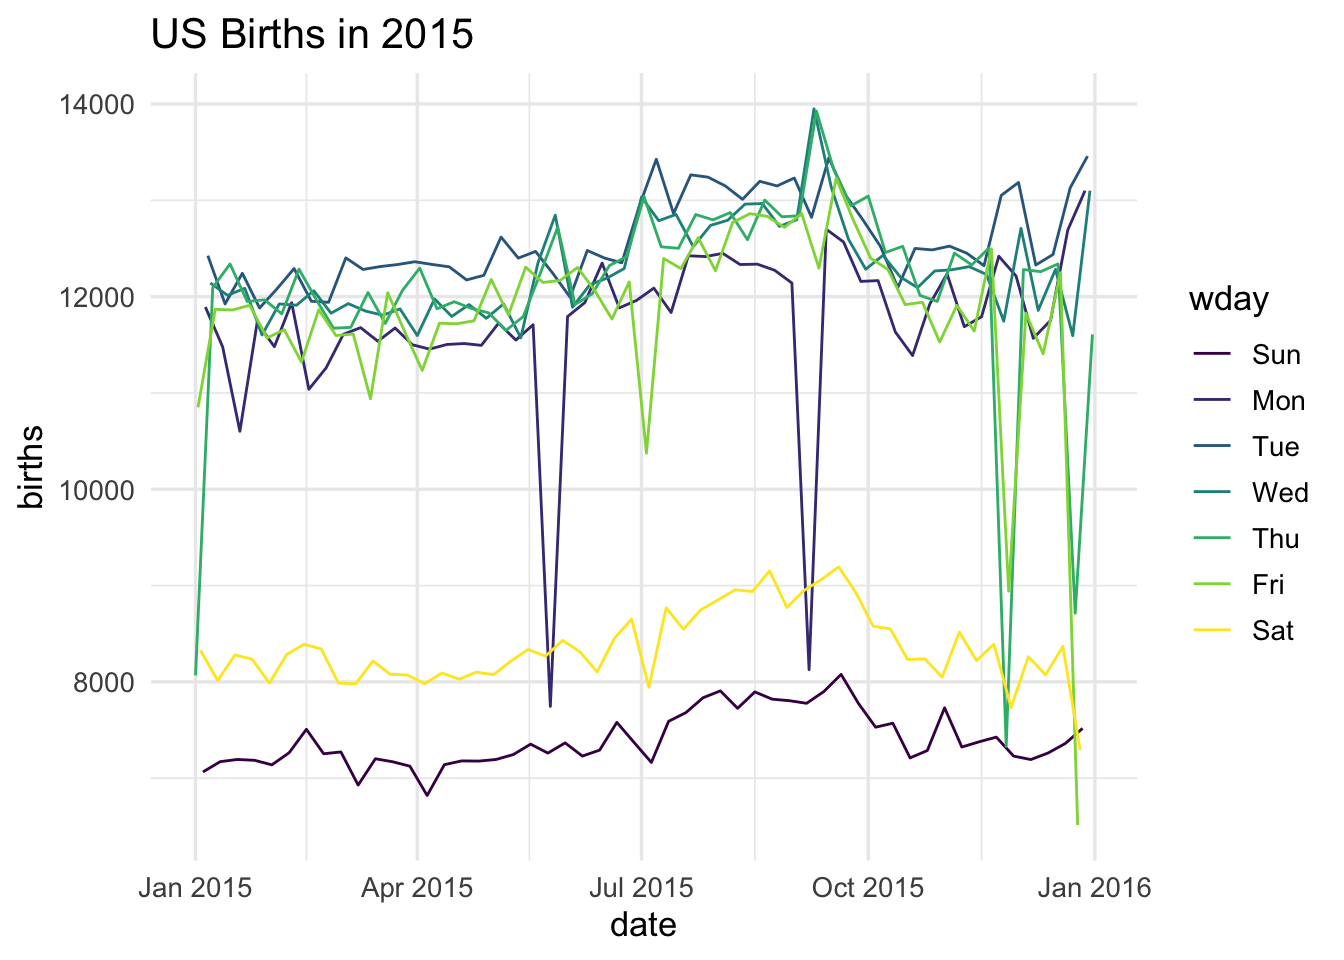This screenshot has width=1344, height=960.
Task: Click the Jan 2016 x-axis tick label
Action: 1094,888
